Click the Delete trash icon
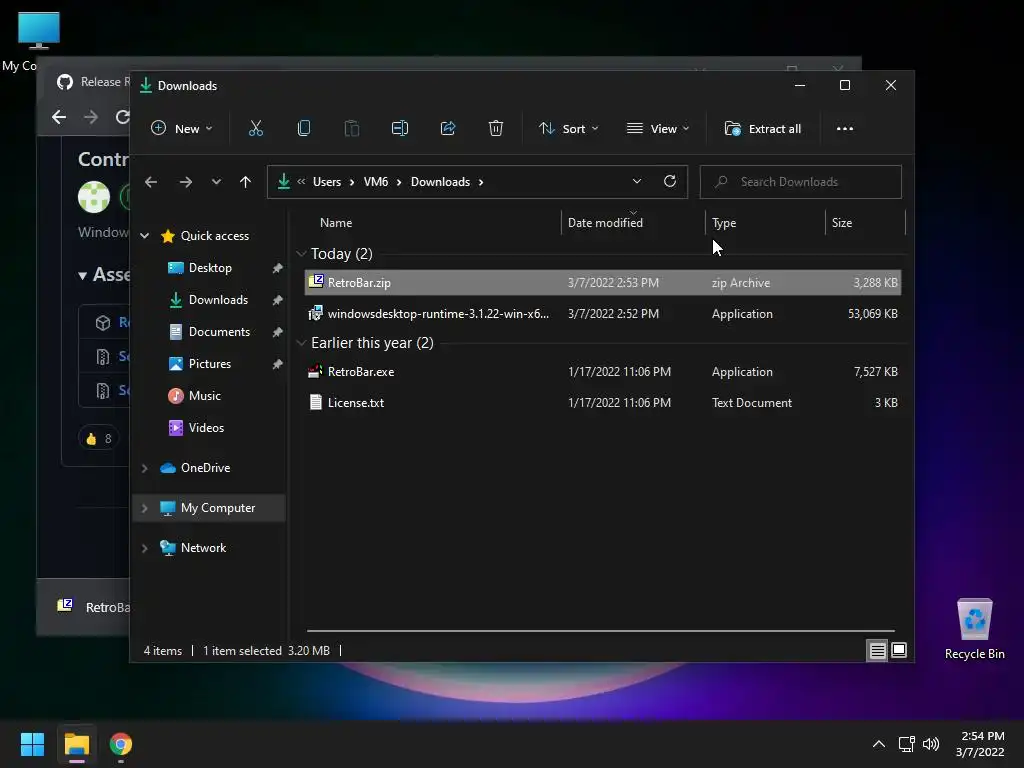The width and height of the screenshot is (1024, 768). tap(496, 129)
